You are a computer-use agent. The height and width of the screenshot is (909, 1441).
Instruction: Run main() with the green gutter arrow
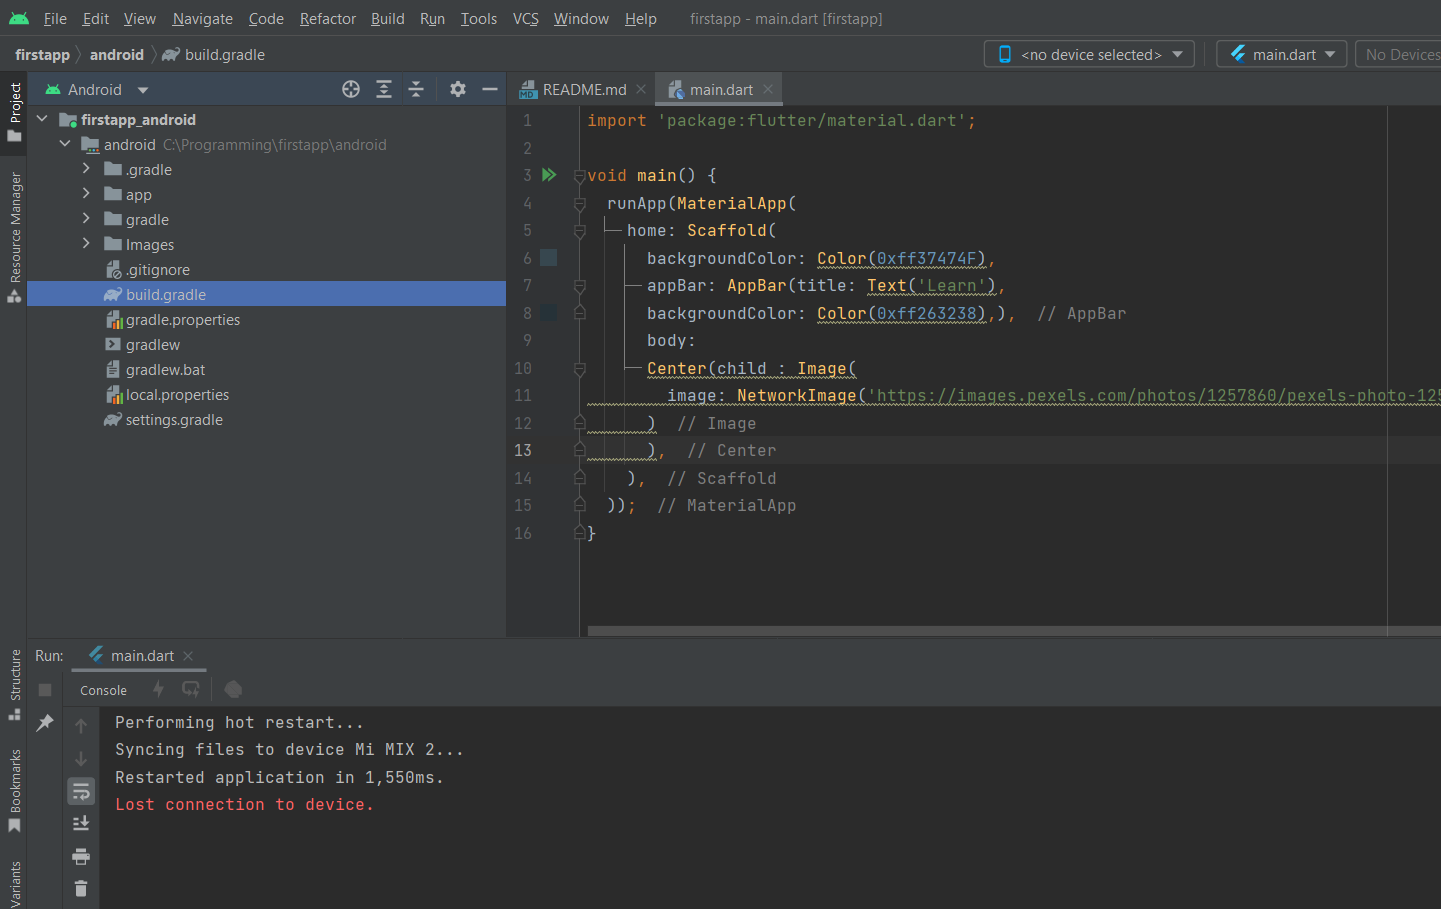[x=549, y=175]
